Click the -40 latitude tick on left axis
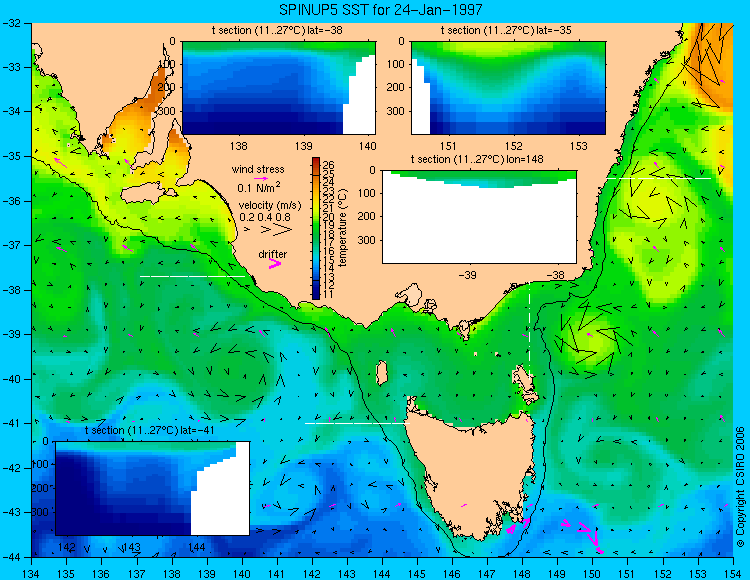Image resolution: width=750 pixels, height=580 pixels. point(11,379)
